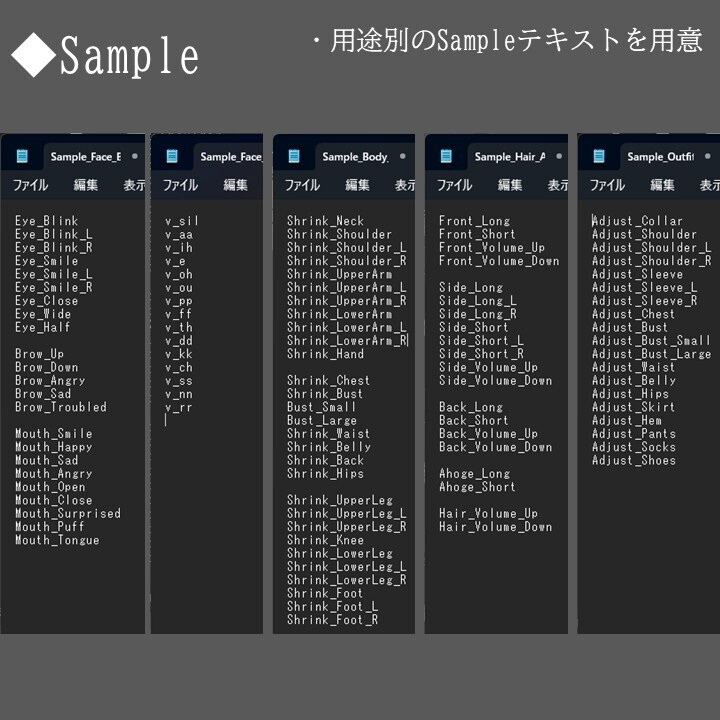Click the line v_oh

179,274
